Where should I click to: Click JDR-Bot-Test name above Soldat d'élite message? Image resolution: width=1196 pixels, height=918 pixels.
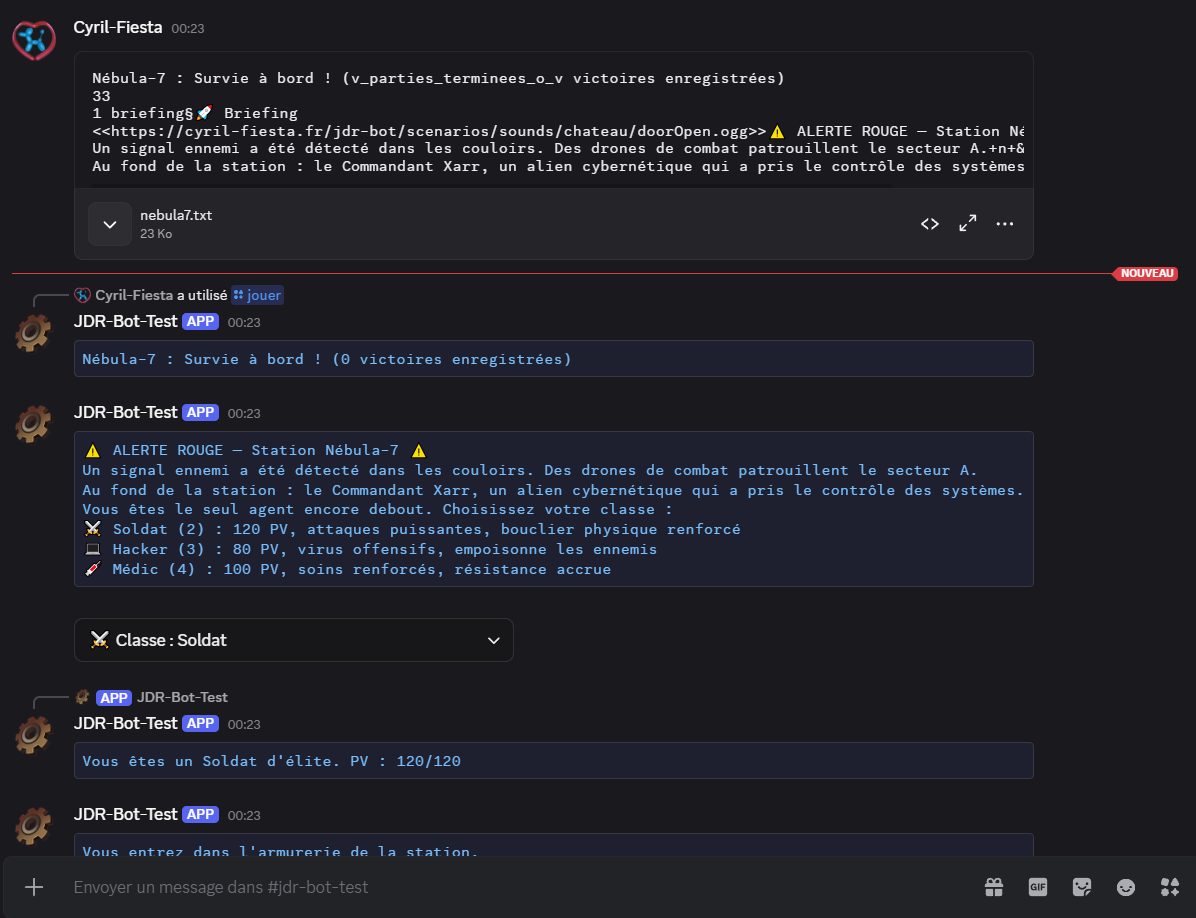click(125, 723)
